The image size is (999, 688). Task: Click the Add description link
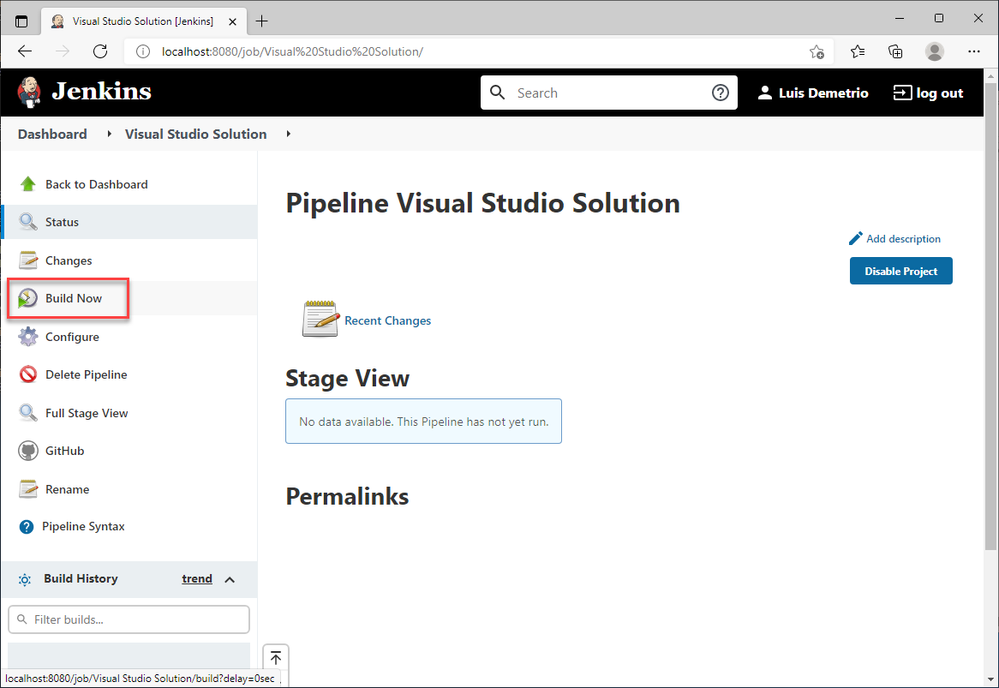point(903,239)
